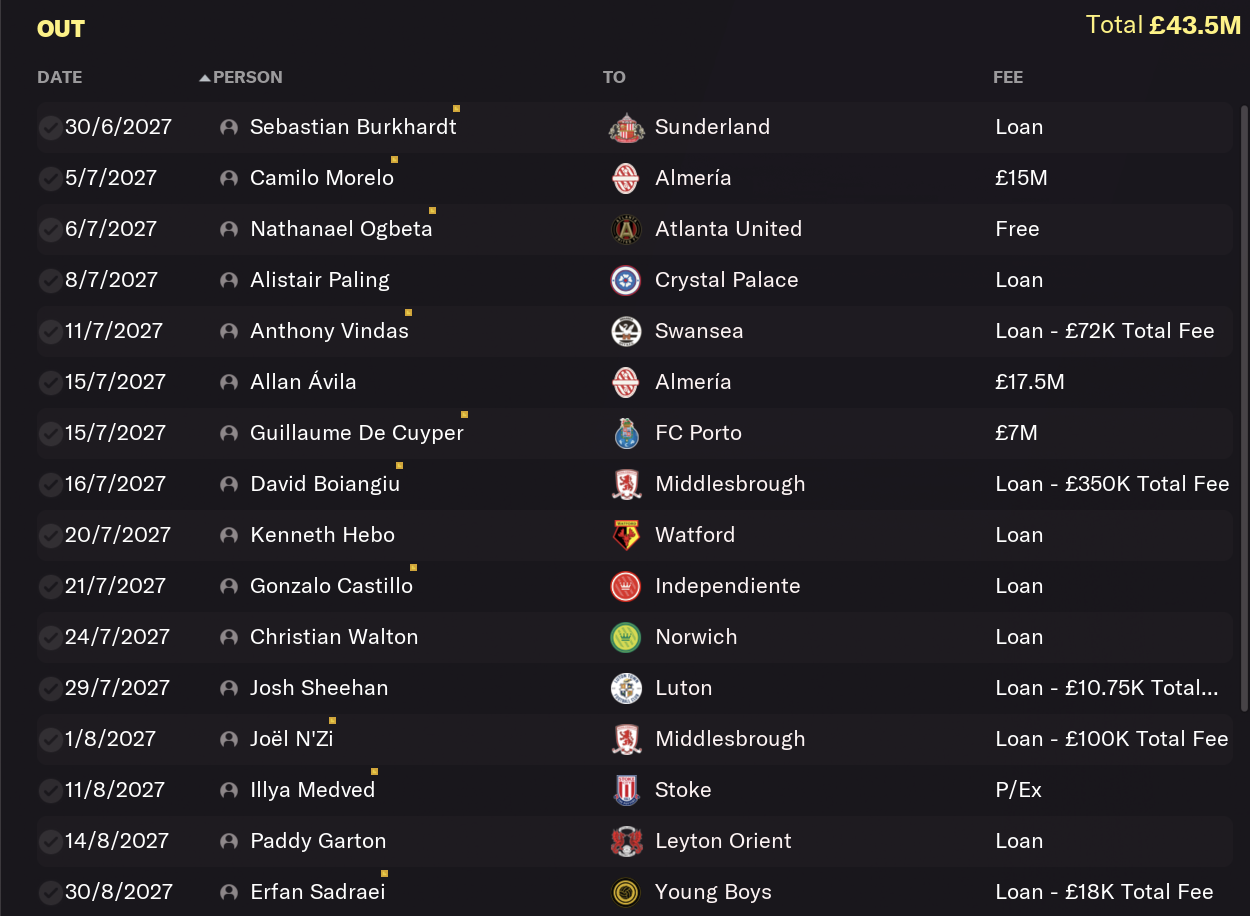Viewport: 1250px width, 916px height.
Task: Sort by the TO column header
Action: [x=614, y=77]
